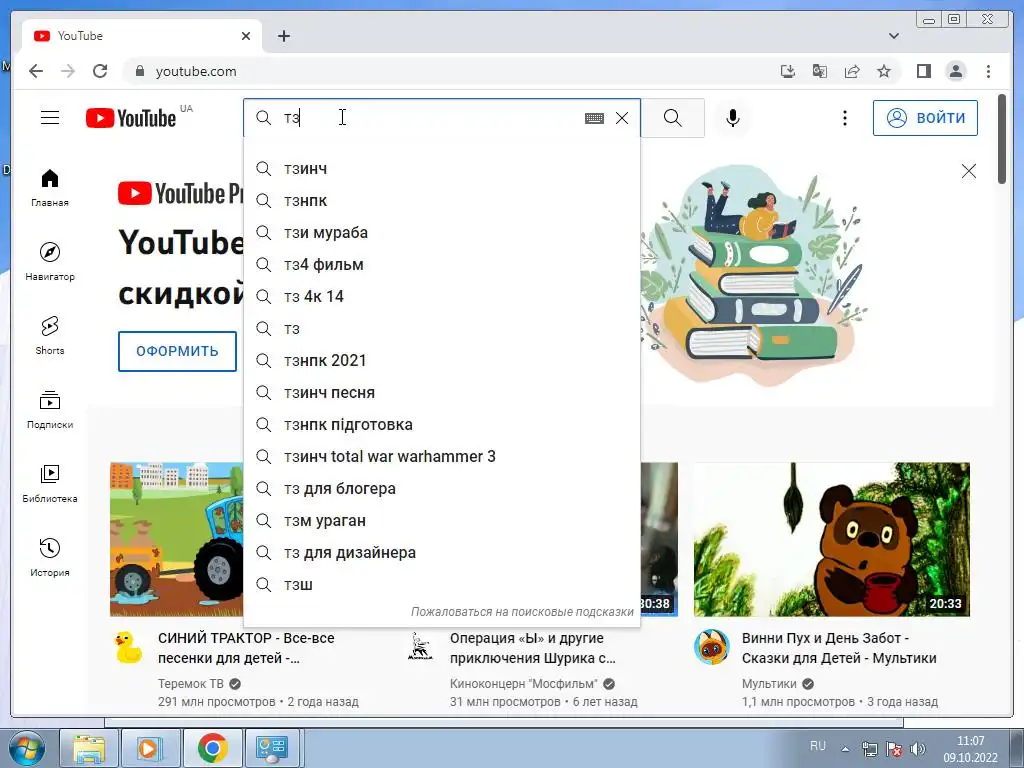Screen dimensions: 1024x768
Task: Bookmark the page with the star icon
Action: coord(884,71)
